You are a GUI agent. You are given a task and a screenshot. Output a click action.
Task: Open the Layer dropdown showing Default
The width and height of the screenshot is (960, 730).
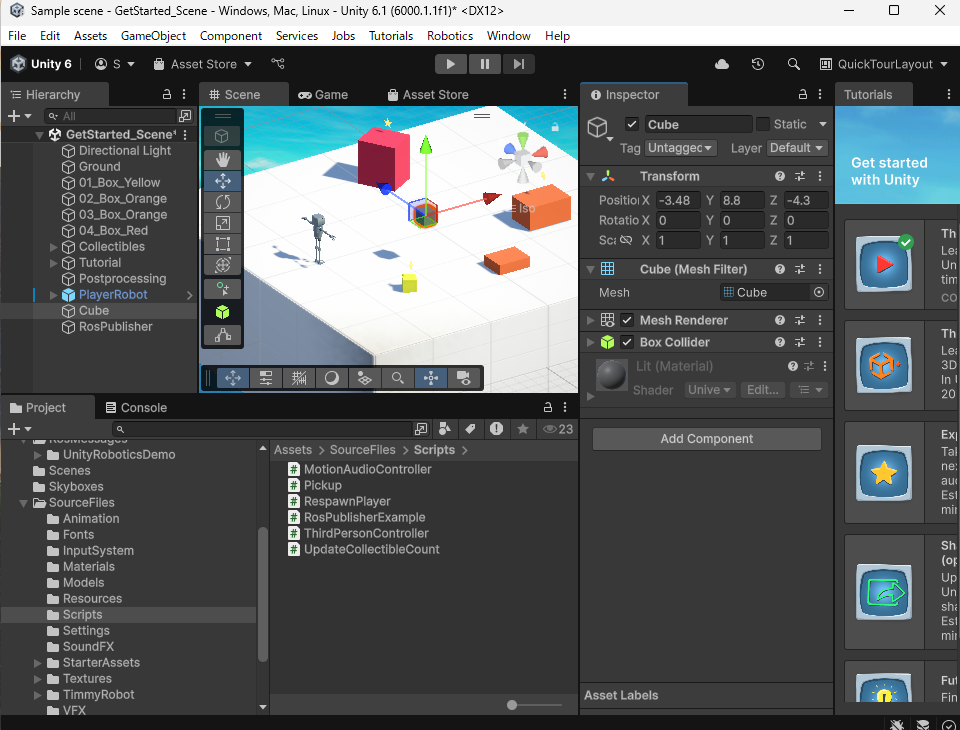tap(797, 148)
